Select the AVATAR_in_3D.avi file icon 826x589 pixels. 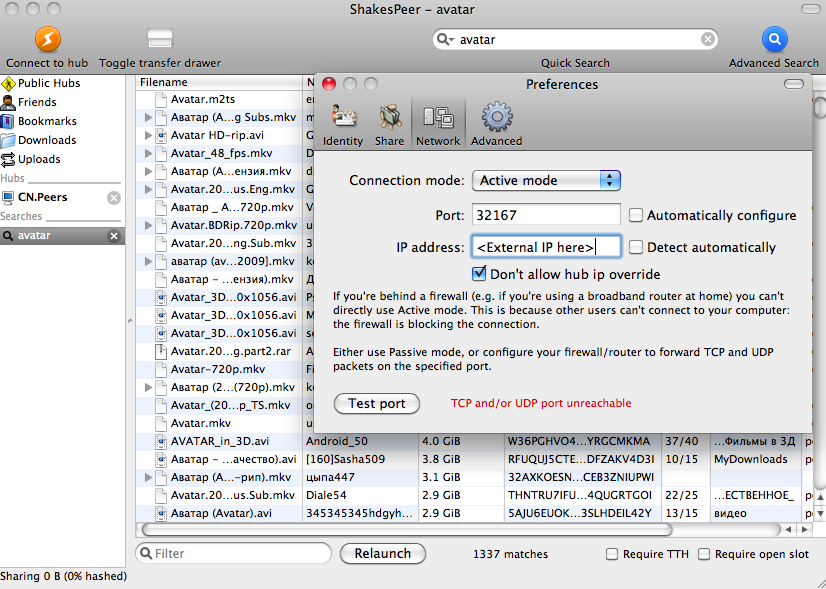161,441
